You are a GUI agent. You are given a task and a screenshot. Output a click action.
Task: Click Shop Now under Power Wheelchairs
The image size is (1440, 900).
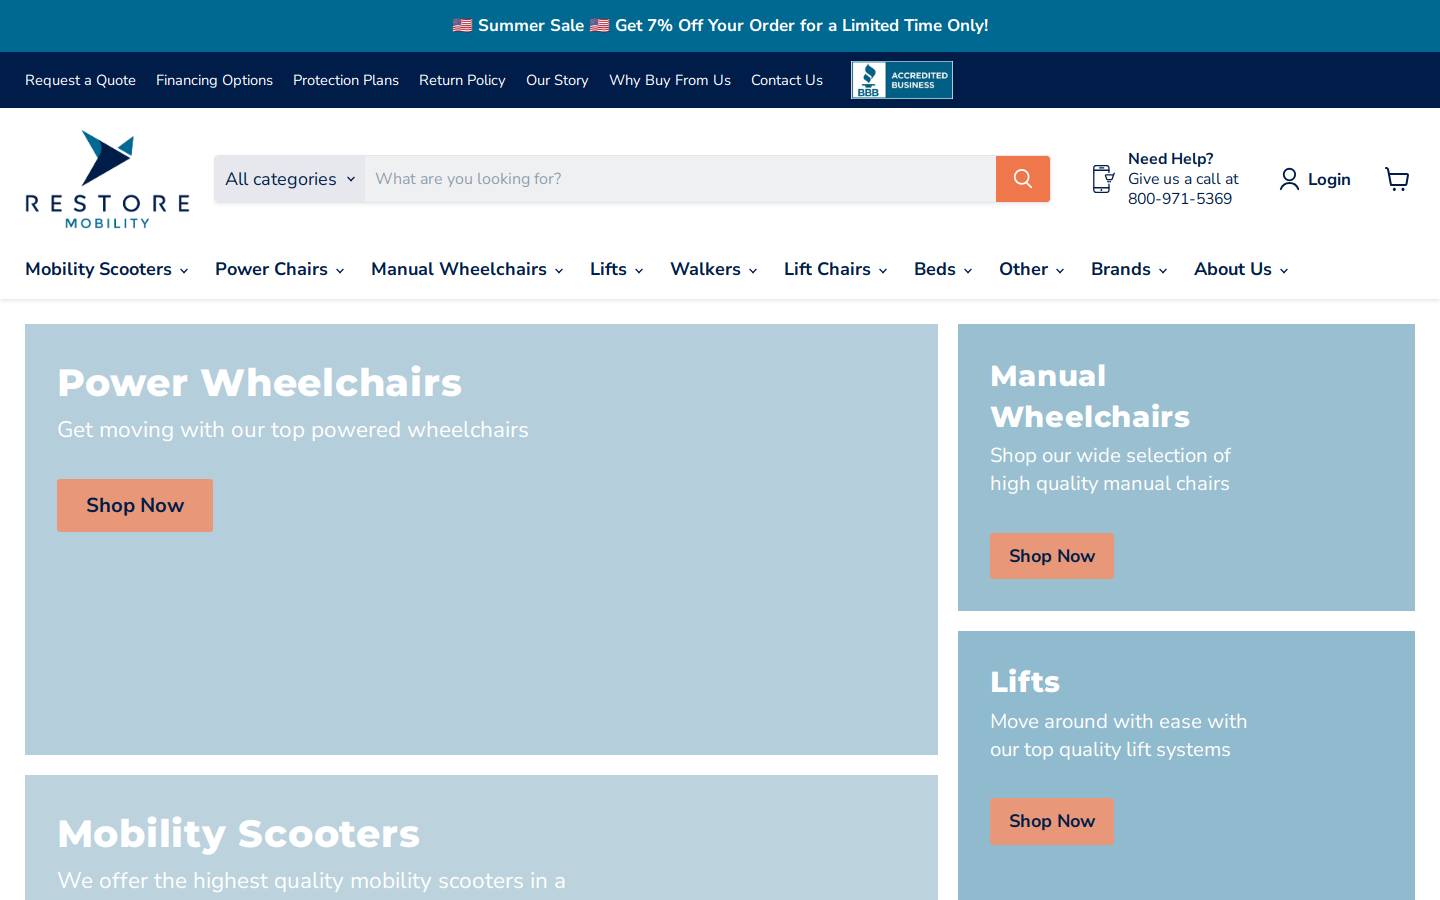135,505
